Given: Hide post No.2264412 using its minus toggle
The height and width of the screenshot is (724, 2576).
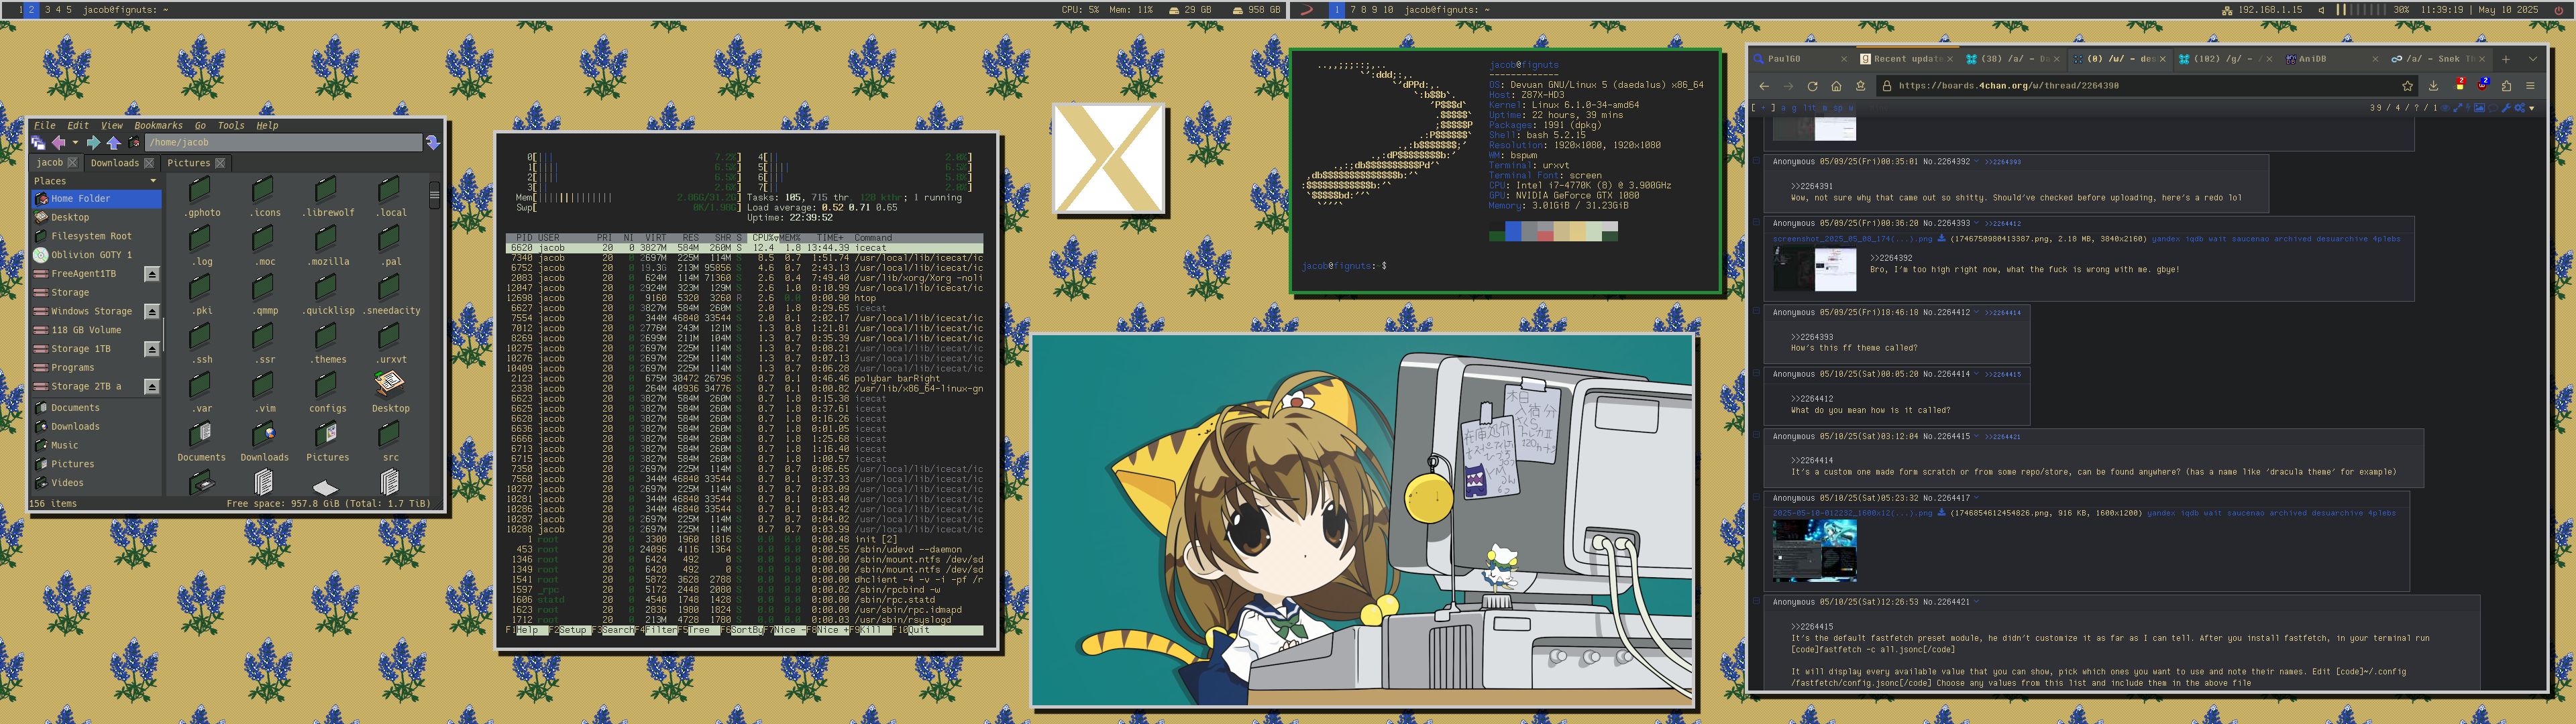Looking at the screenshot, I should pos(1757,311).
